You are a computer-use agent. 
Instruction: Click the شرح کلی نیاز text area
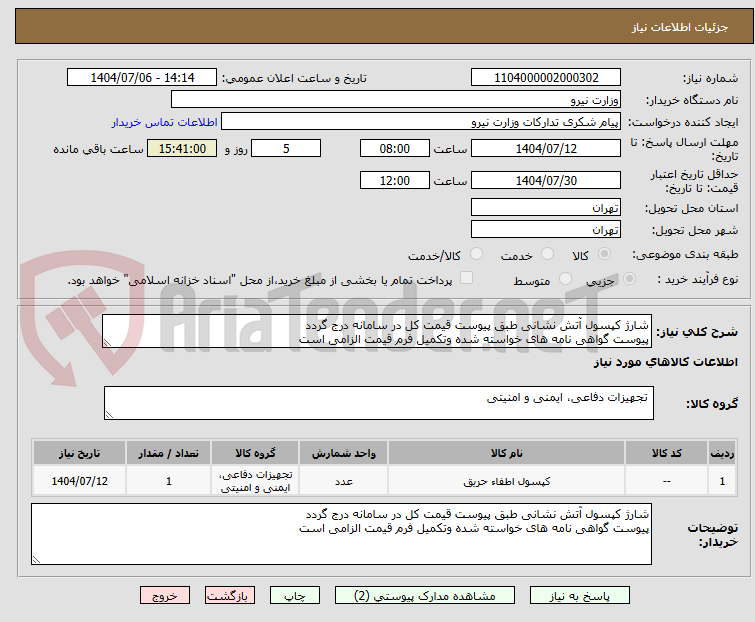(377, 331)
